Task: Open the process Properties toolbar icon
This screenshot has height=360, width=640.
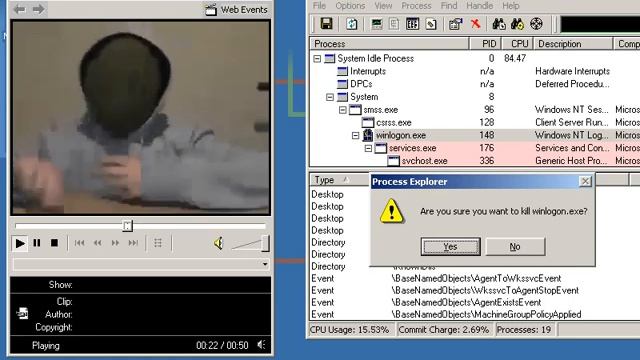Action: [x=456, y=24]
